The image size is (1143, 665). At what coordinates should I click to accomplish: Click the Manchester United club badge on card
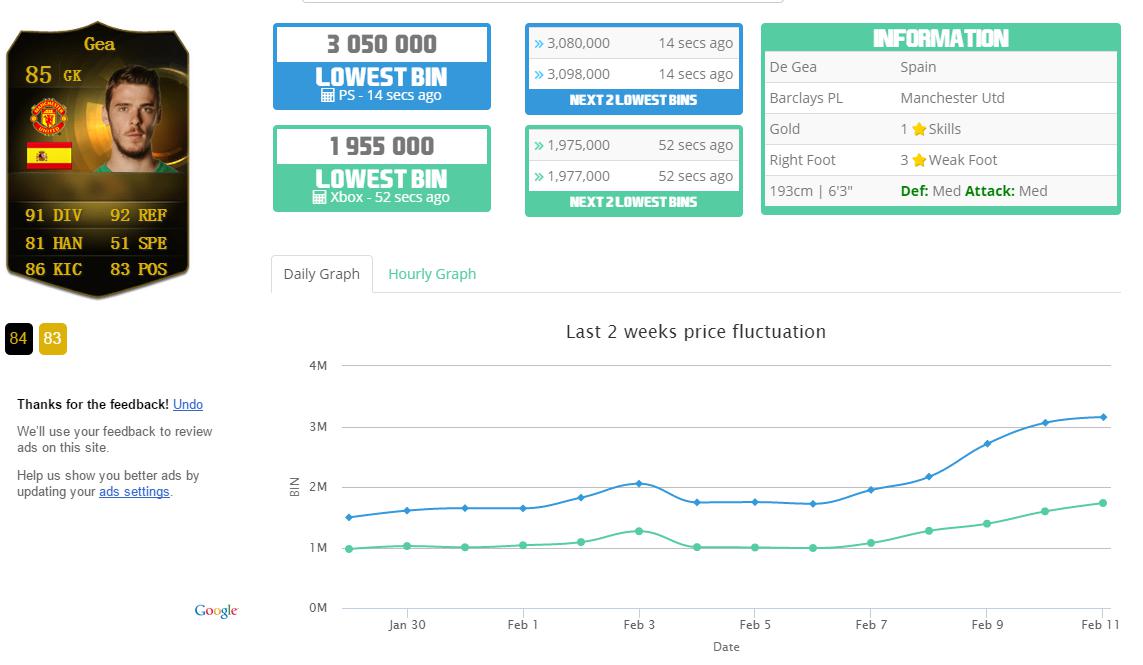(49, 117)
